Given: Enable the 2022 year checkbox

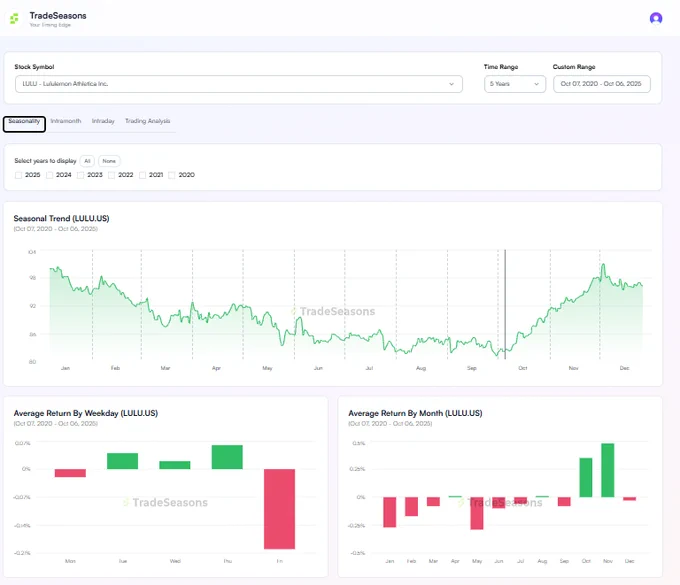Looking at the screenshot, I should (111, 175).
